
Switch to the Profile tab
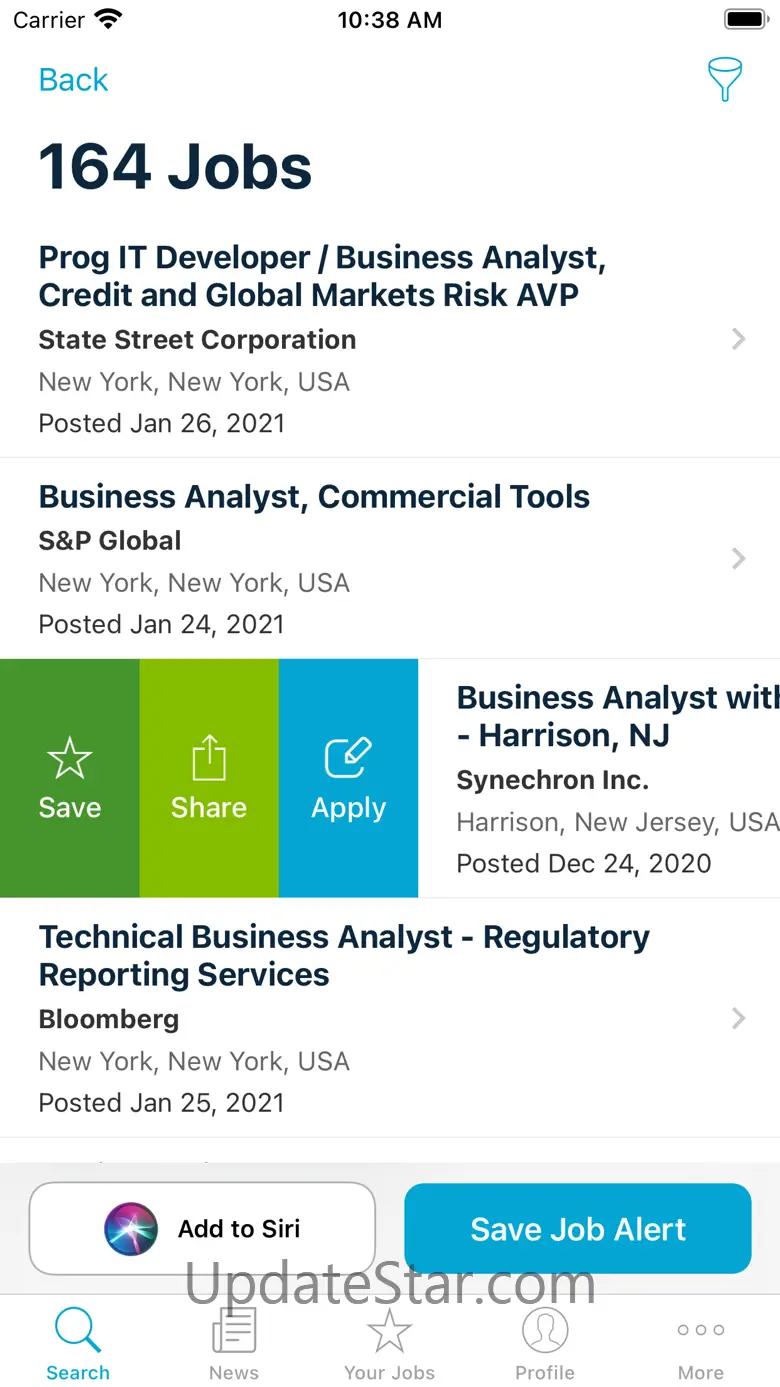click(x=545, y=1343)
